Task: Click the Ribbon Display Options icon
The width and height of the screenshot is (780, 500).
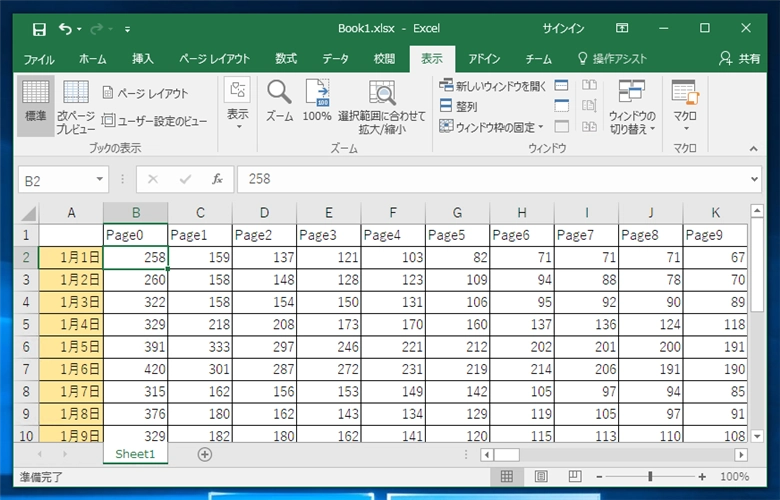Action: coord(622,28)
